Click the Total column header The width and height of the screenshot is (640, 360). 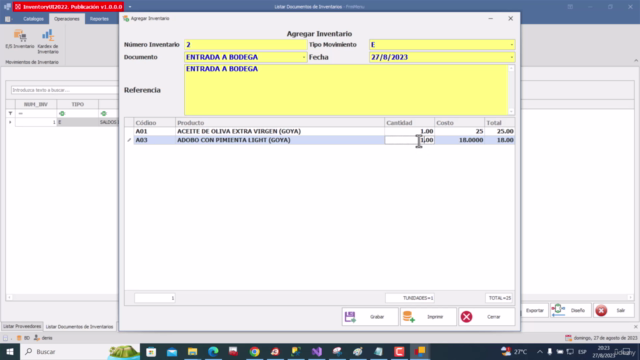pyautogui.click(x=500, y=122)
